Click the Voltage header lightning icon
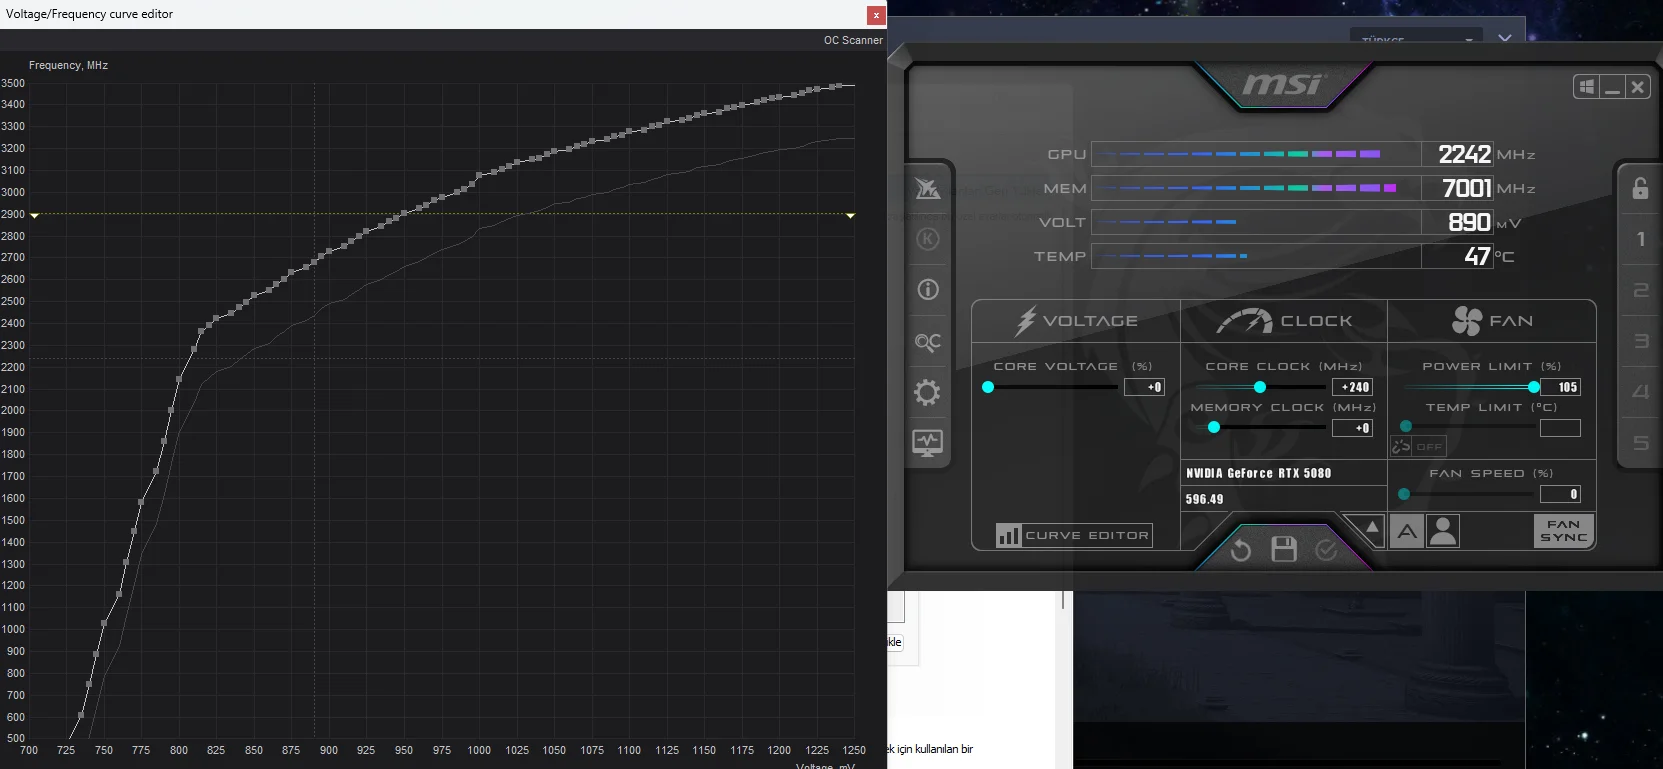Image resolution: width=1663 pixels, height=769 pixels. click(1025, 321)
